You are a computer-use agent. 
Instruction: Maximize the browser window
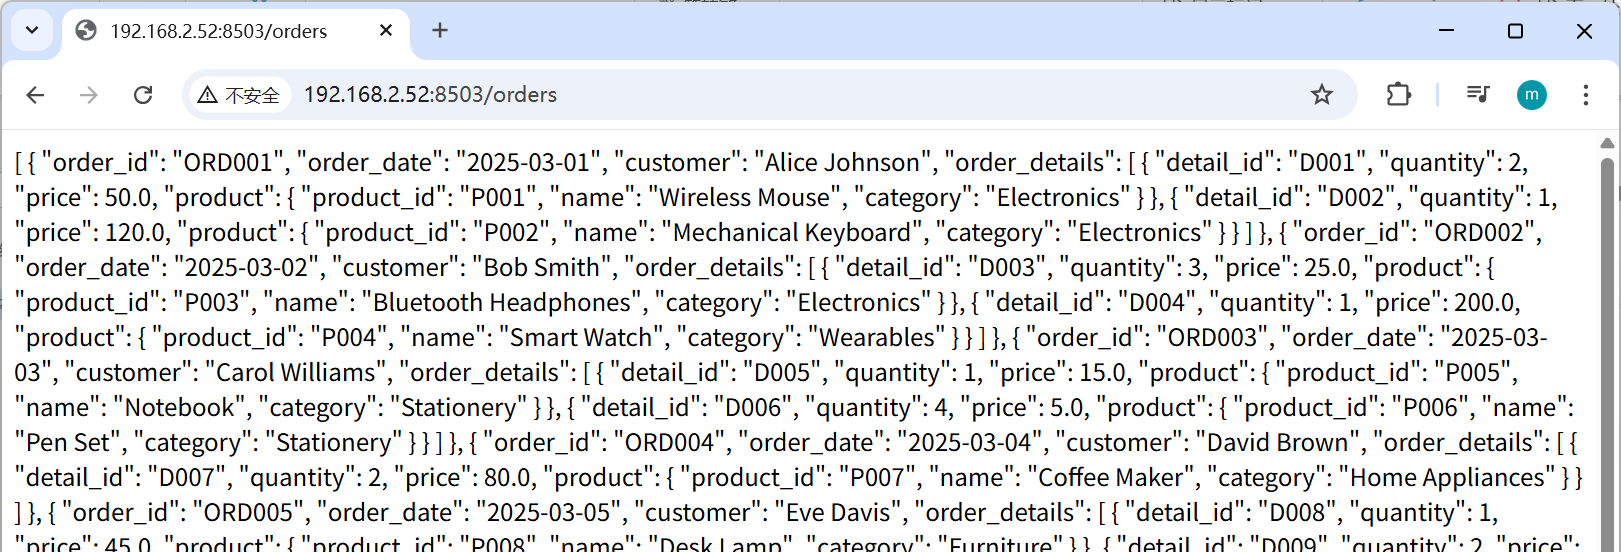click(1515, 31)
